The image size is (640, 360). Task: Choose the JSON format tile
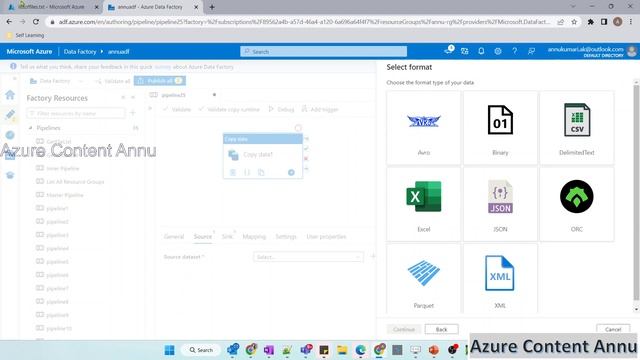click(500, 204)
